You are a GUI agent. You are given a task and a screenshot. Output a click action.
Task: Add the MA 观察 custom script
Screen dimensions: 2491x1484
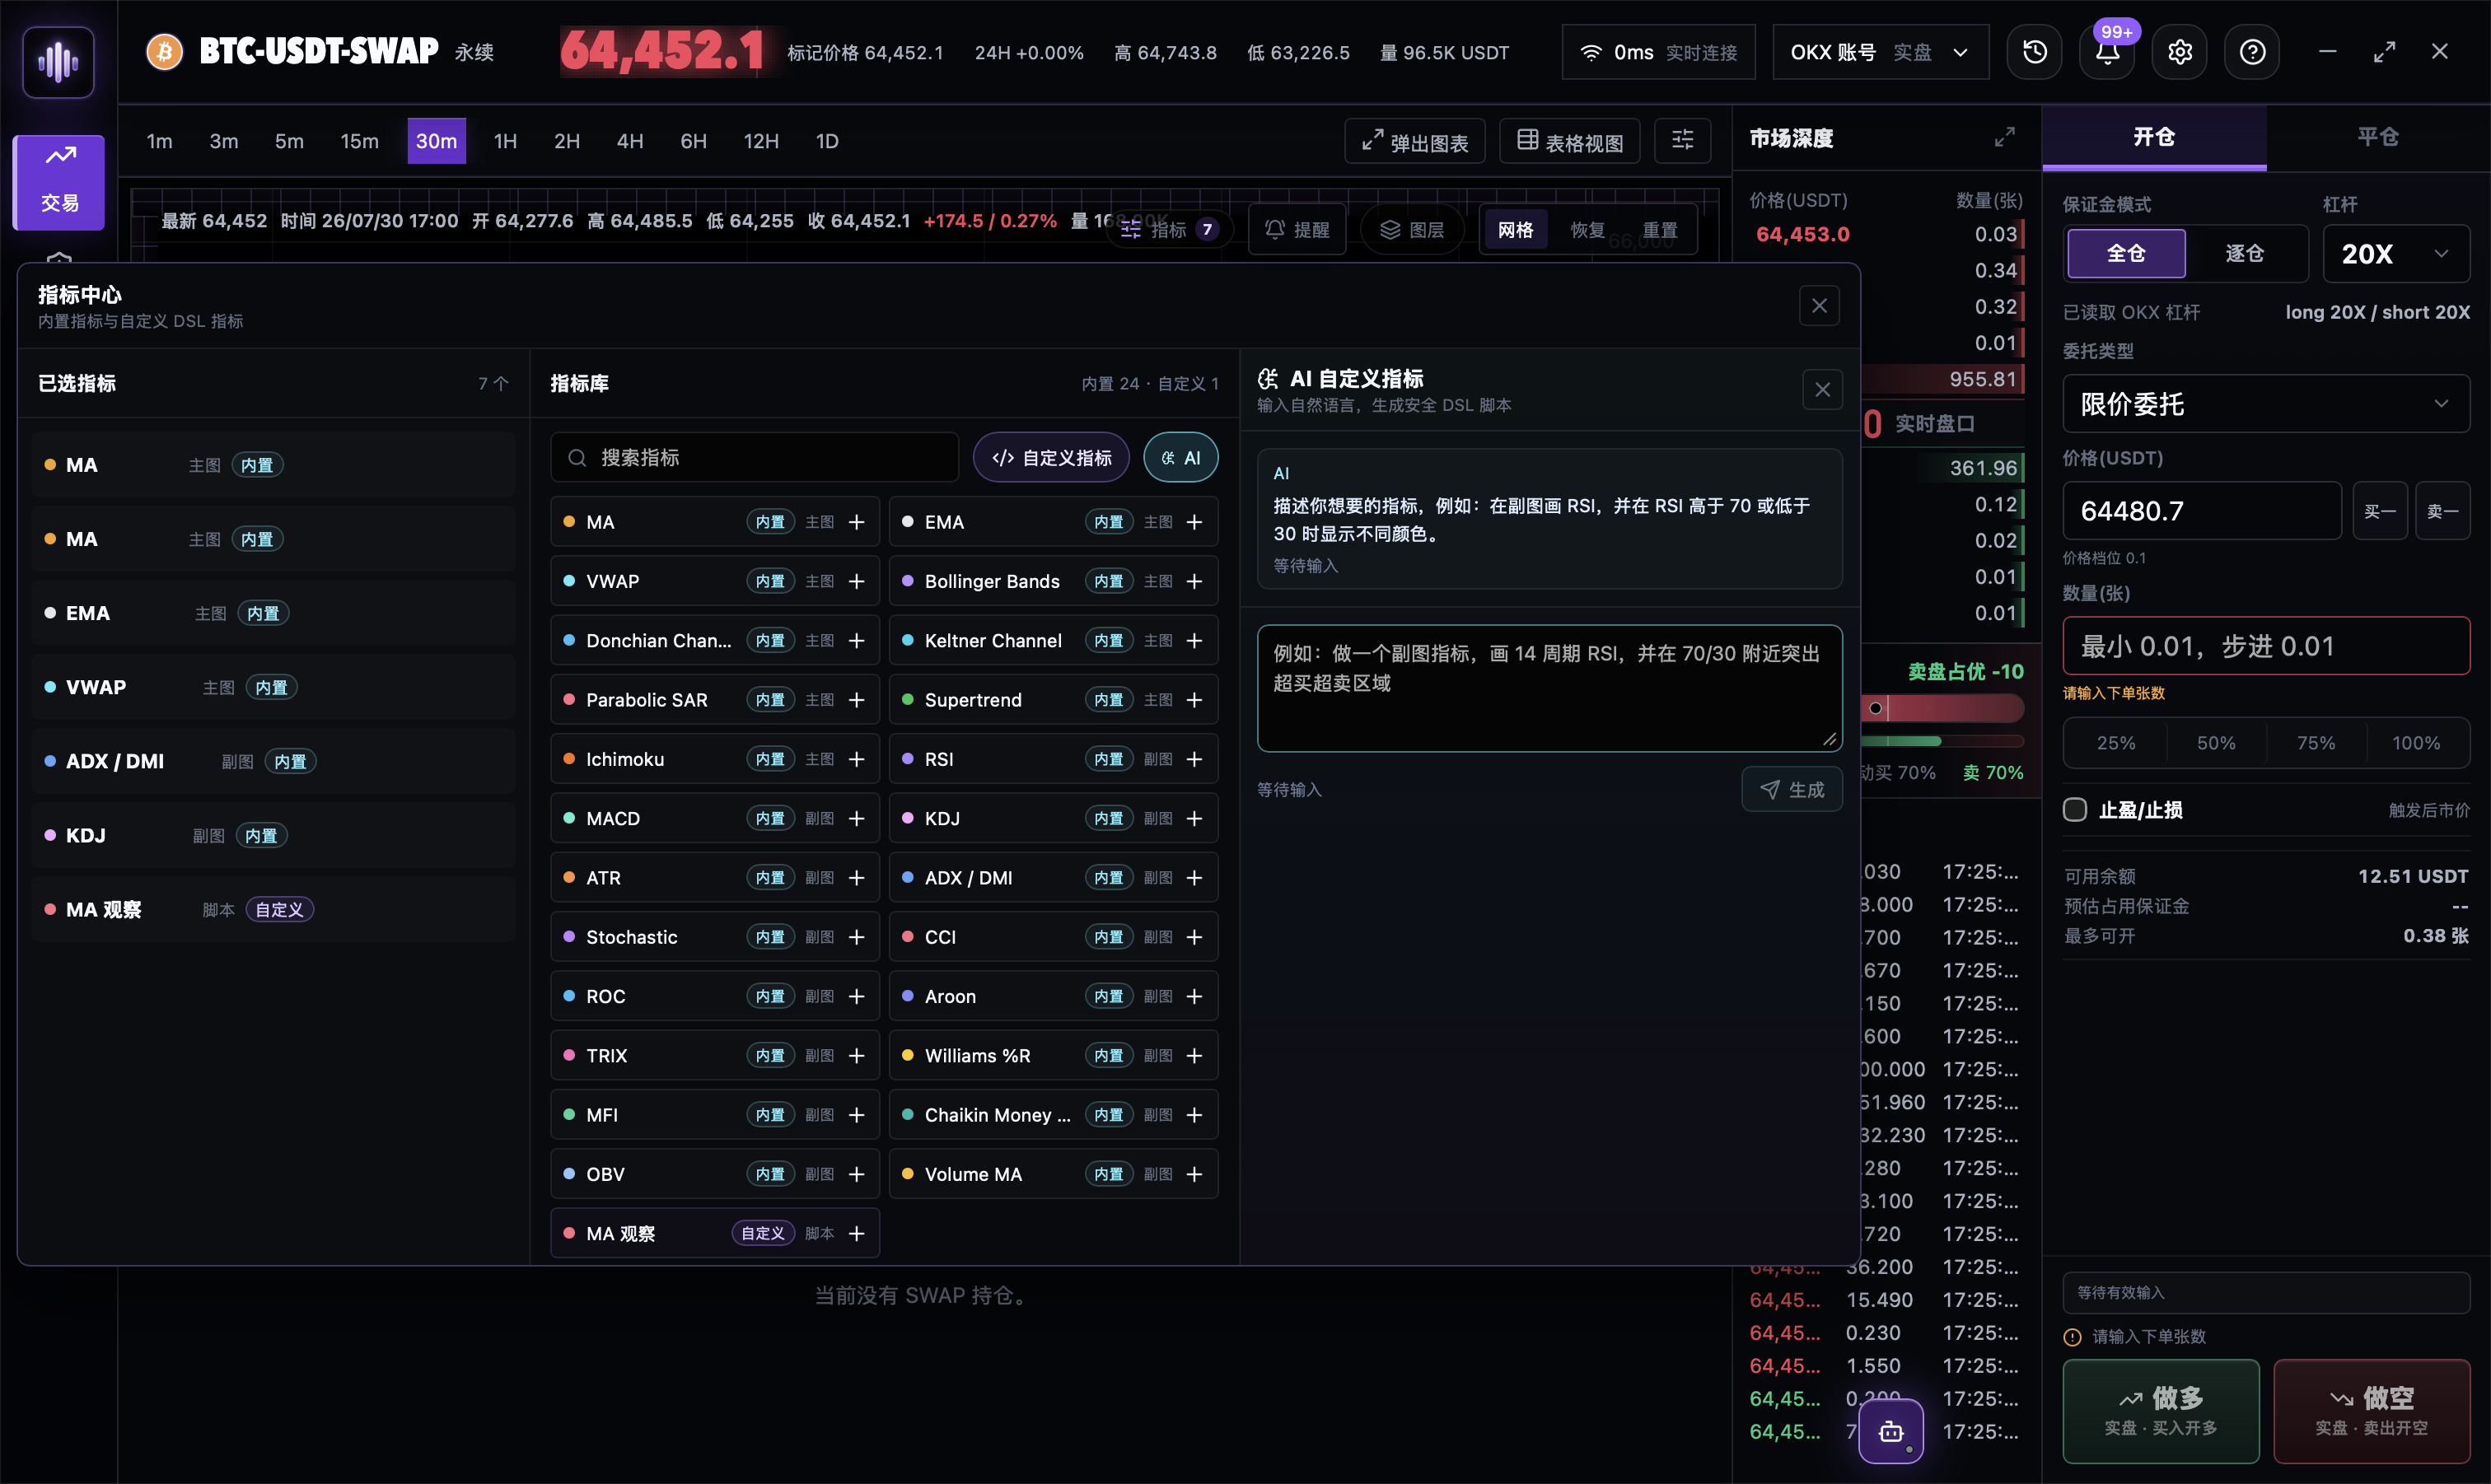pyautogui.click(x=856, y=1233)
